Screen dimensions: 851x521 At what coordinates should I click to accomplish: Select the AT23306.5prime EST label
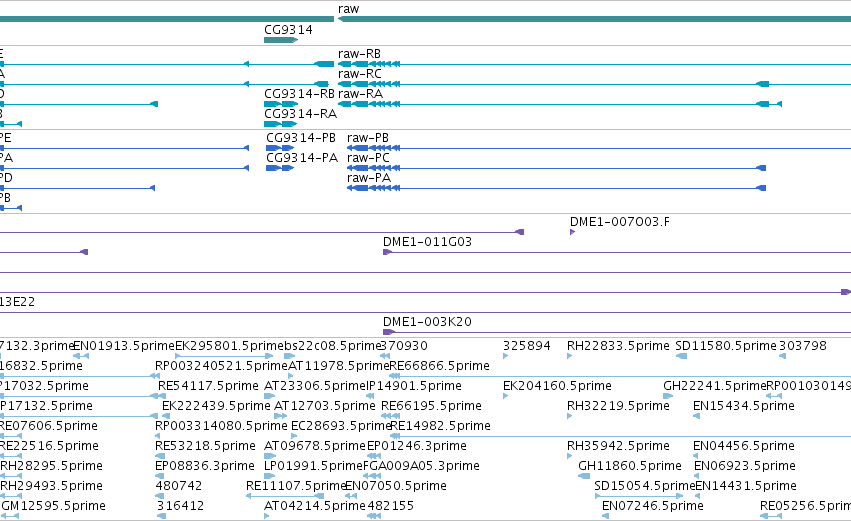point(315,386)
